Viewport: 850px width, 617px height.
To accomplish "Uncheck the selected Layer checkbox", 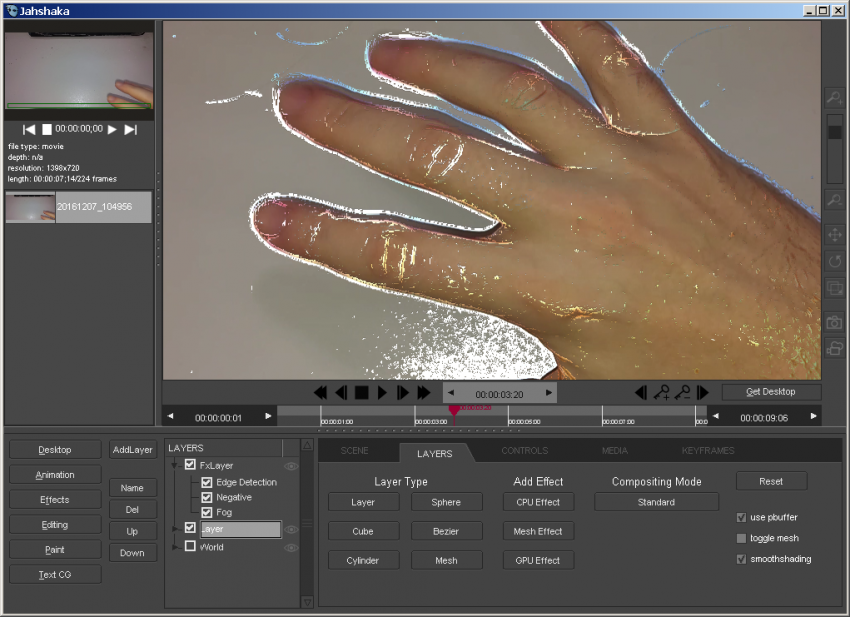I will tap(190, 528).
